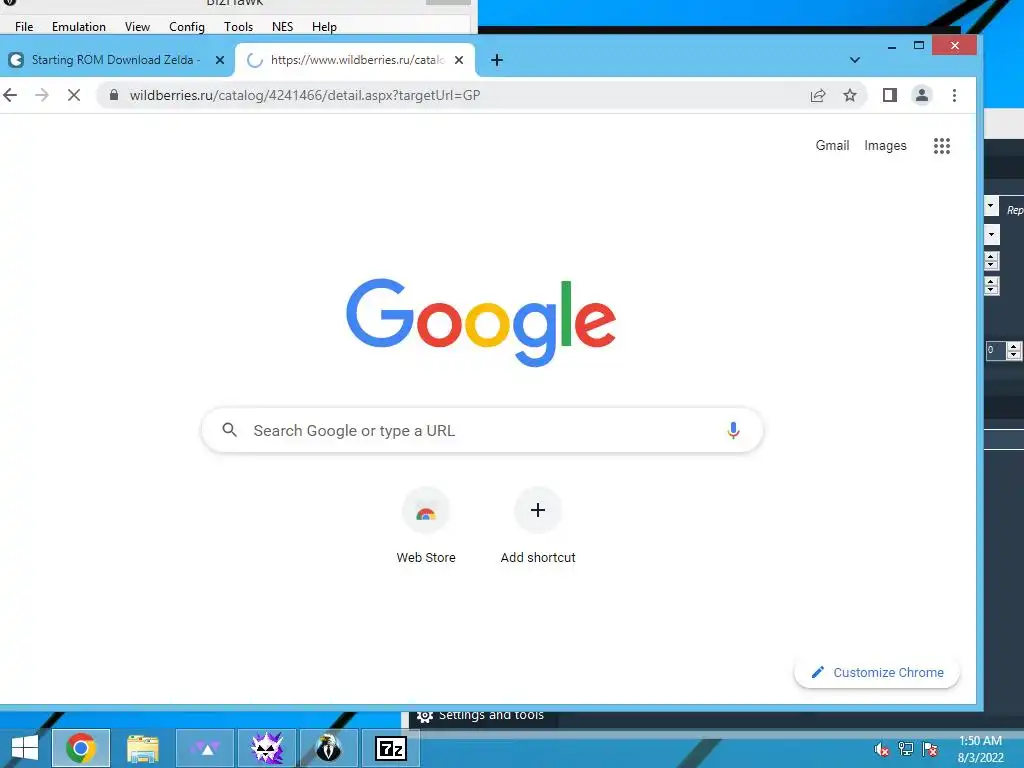The width and height of the screenshot is (1024, 768).
Task: Click the magnifier icon in search box
Action: 229,430
